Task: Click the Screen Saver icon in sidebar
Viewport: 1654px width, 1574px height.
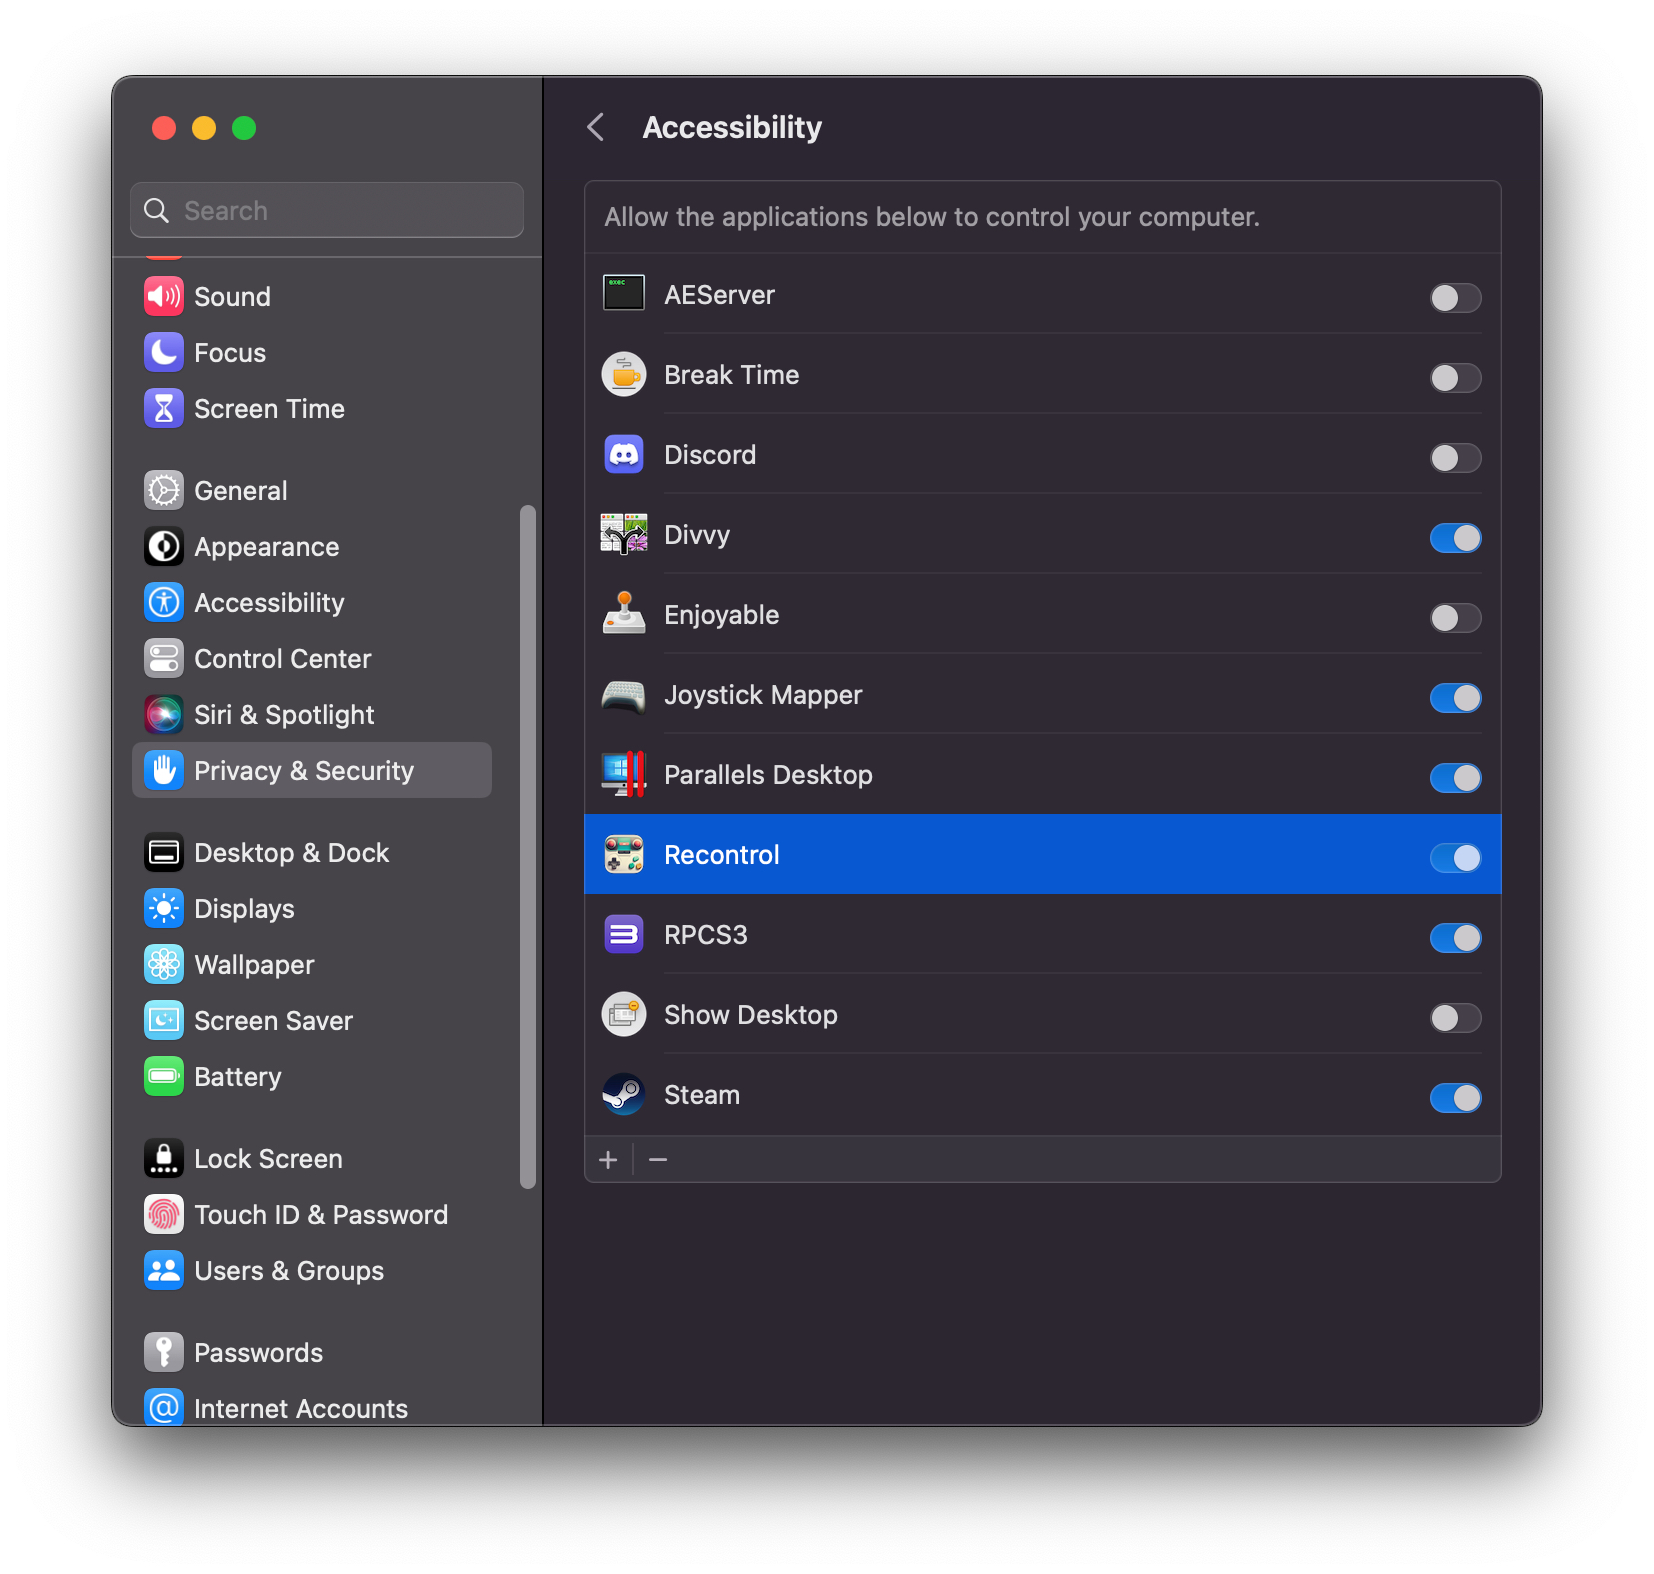Action: (x=164, y=1020)
